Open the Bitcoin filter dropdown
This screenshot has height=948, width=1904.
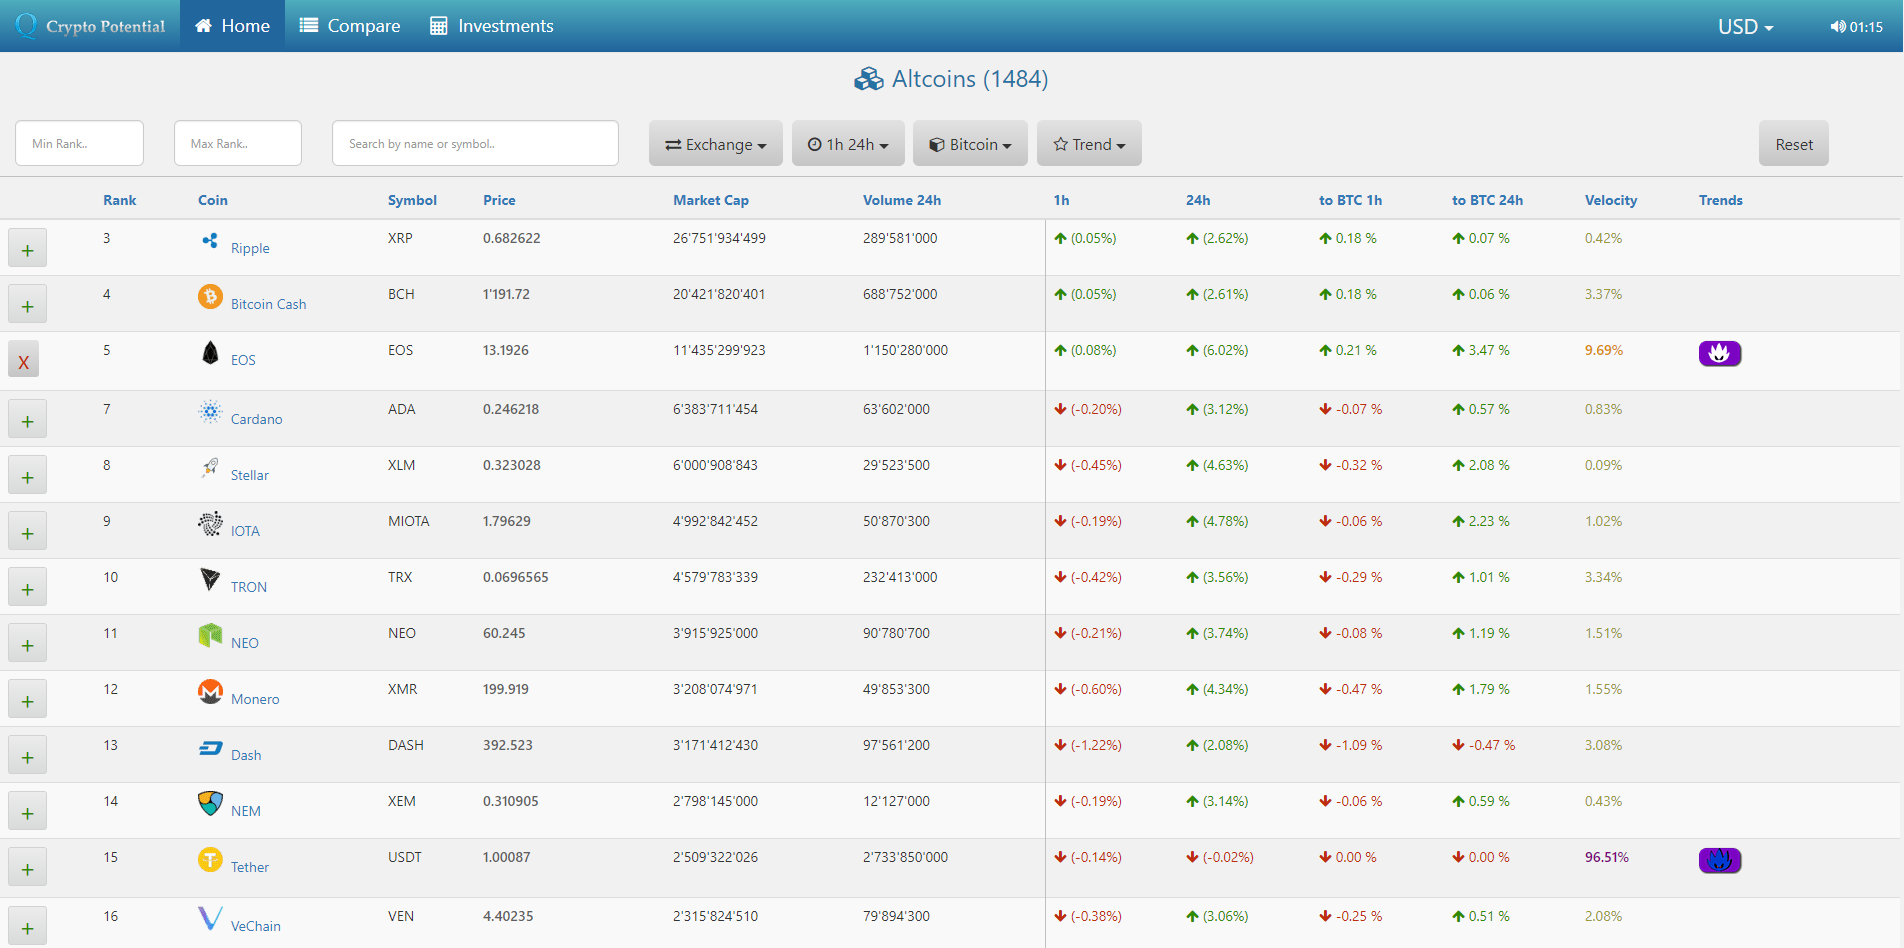(970, 144)
